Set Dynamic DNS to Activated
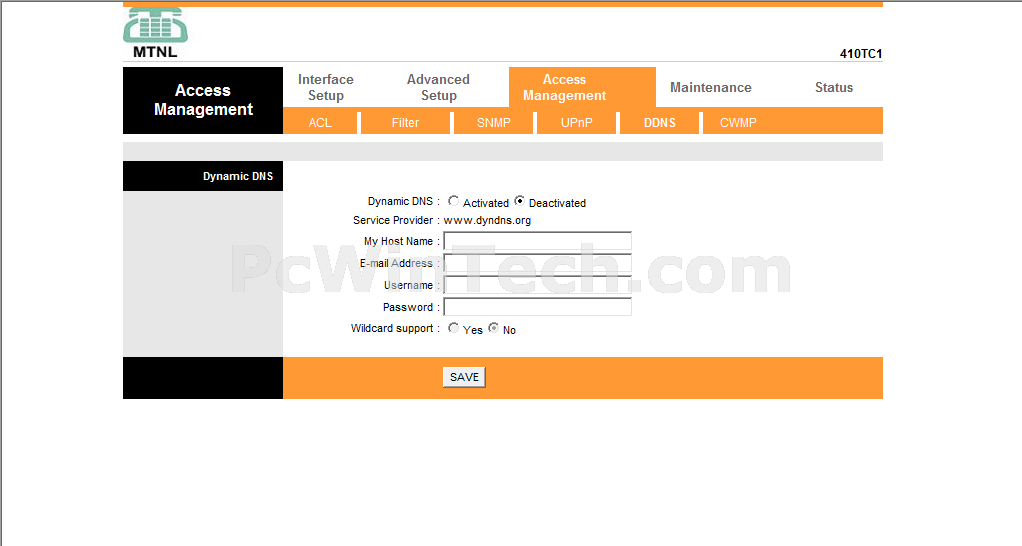The height and width of the screenshot is (546, 1022). coord(453,201)
